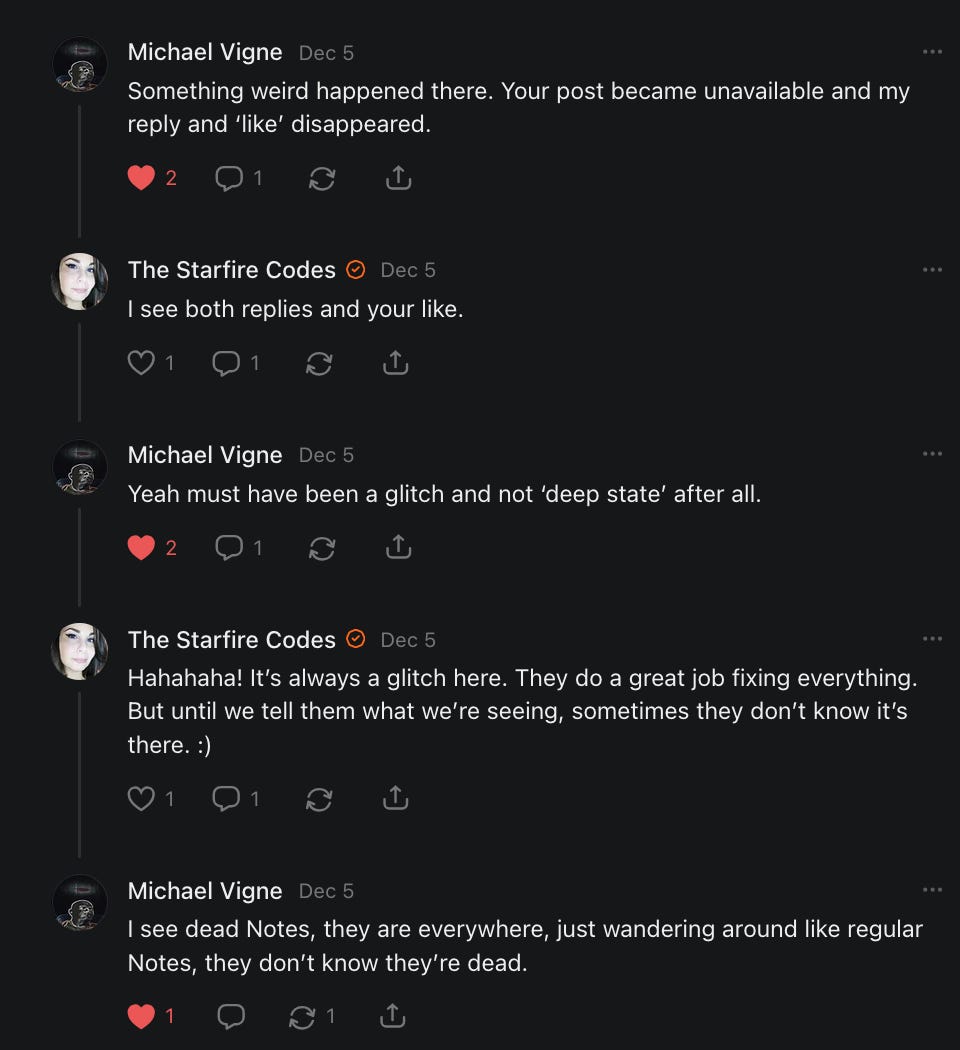Open replies on 'I see both replies' comment
This screenshot has width=960, height=1050.
coord(228,363)
